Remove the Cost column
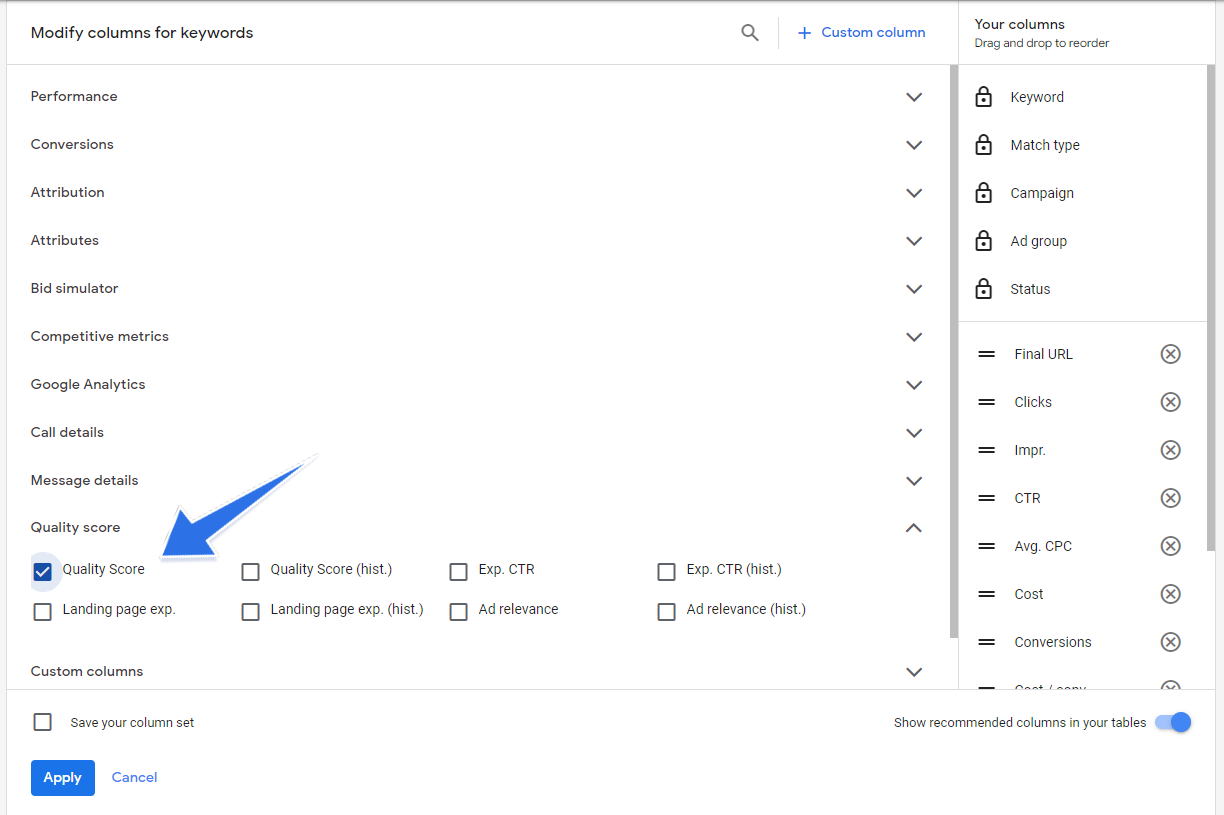The image size is (1224, 815). (1170, 594)
